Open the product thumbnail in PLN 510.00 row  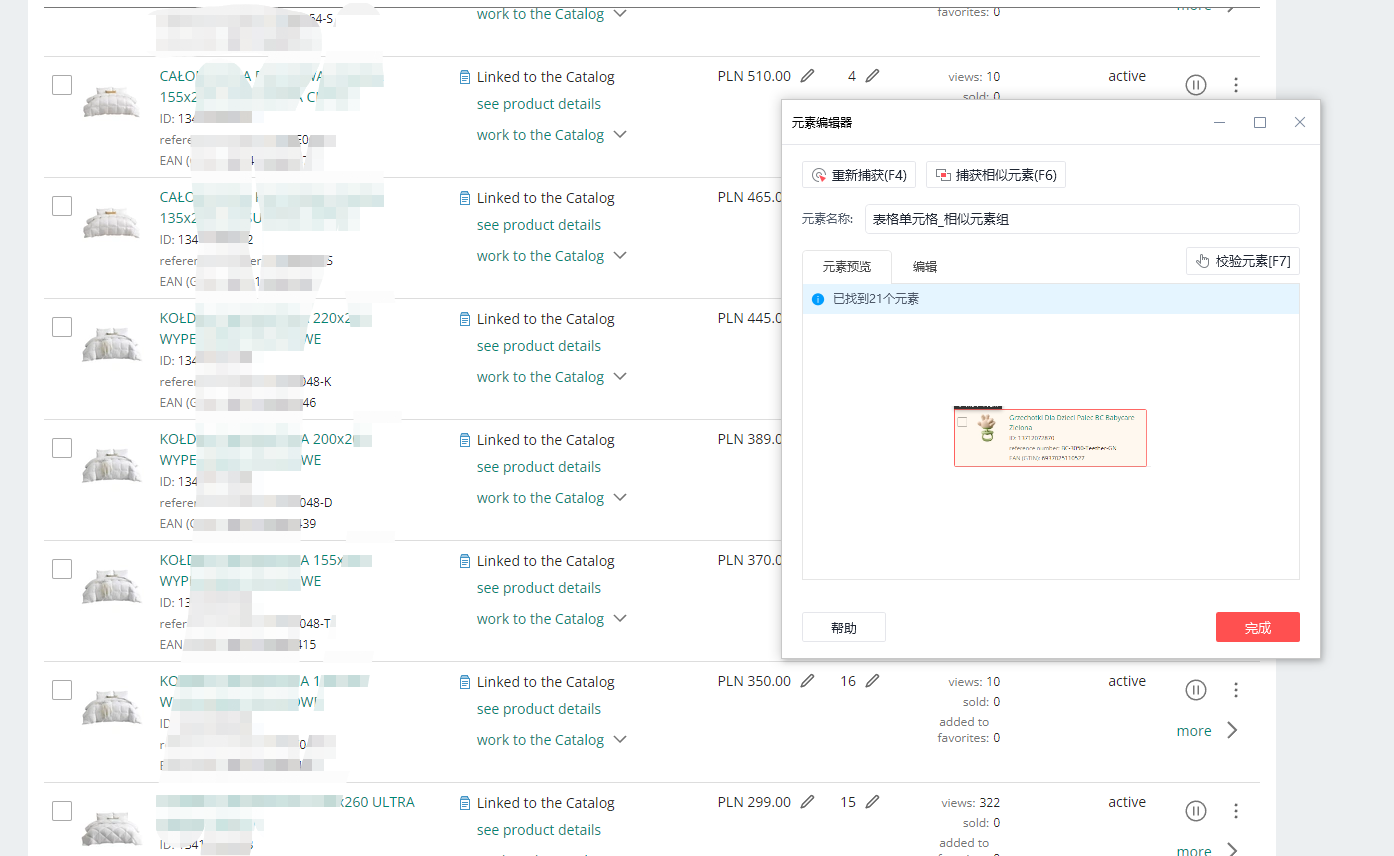point(111,102)
